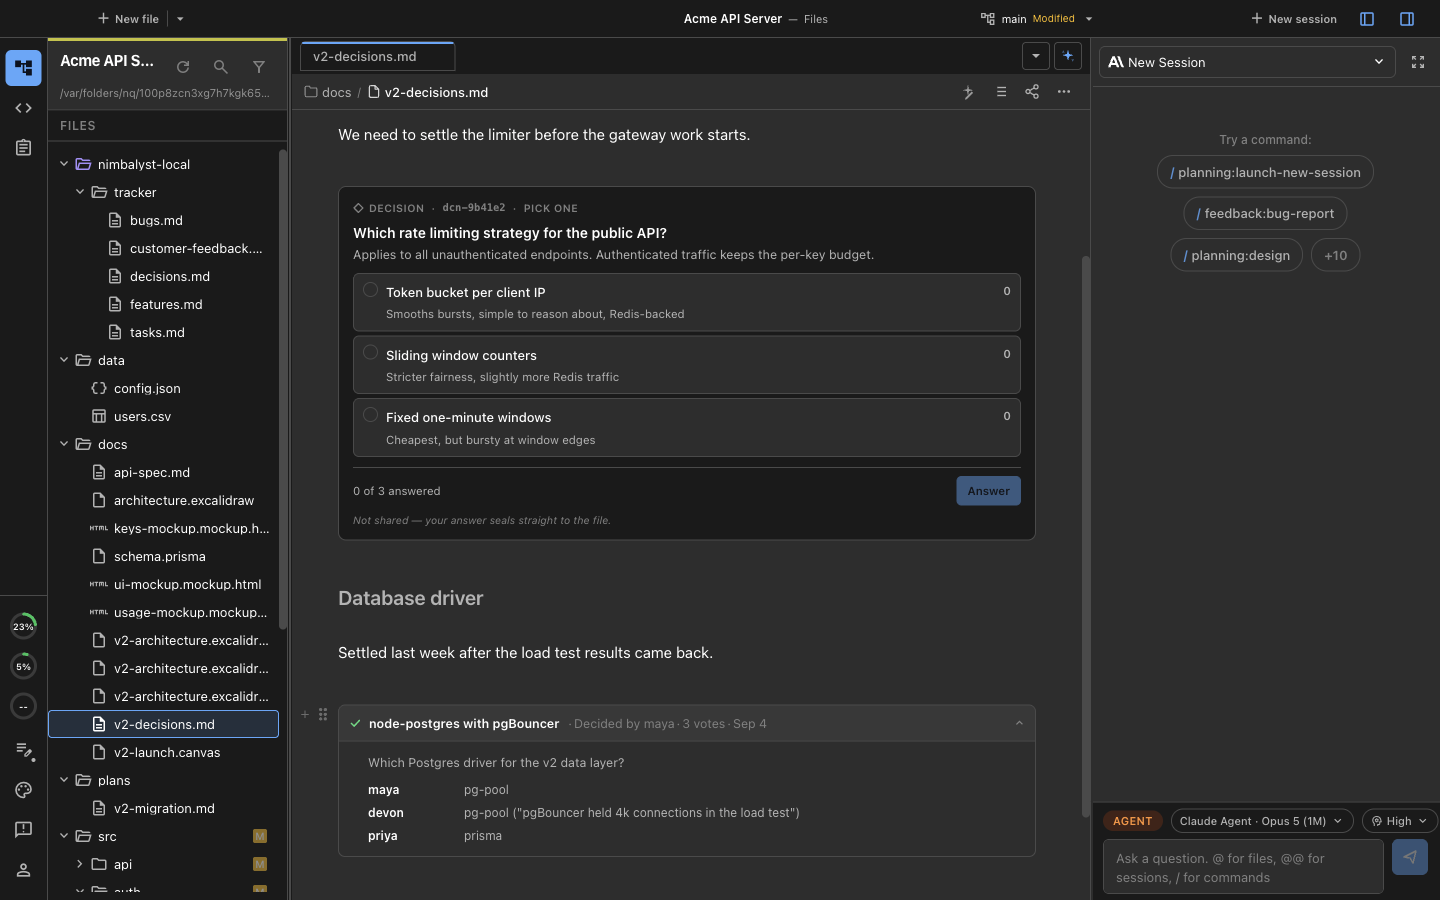1440x900 pixels.
Task: Focus the Ask a question input field
Action: coord(1243,867)
